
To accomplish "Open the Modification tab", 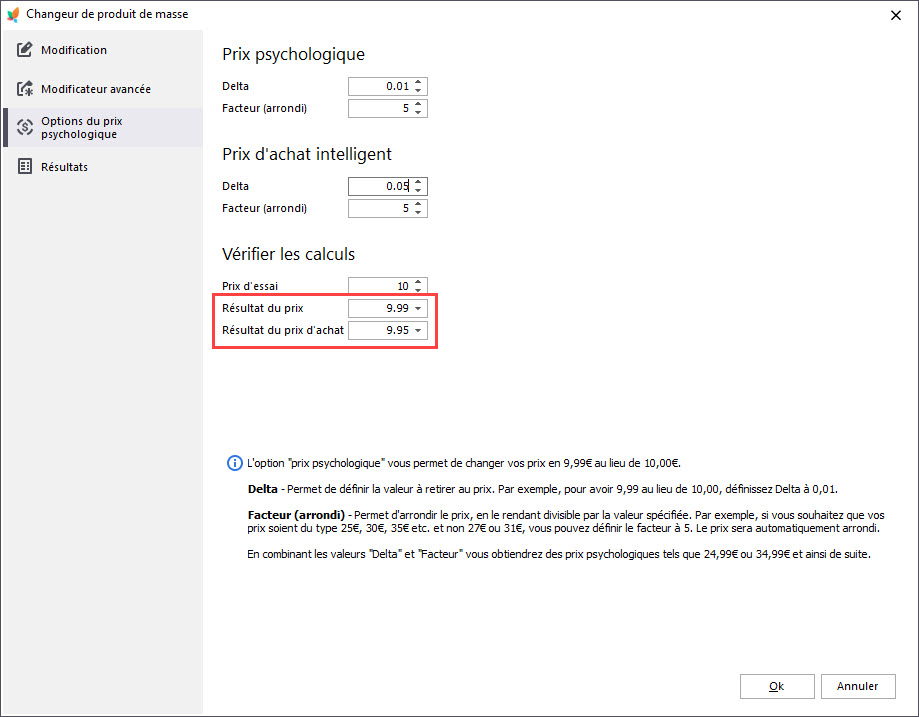I will [103, 50].
